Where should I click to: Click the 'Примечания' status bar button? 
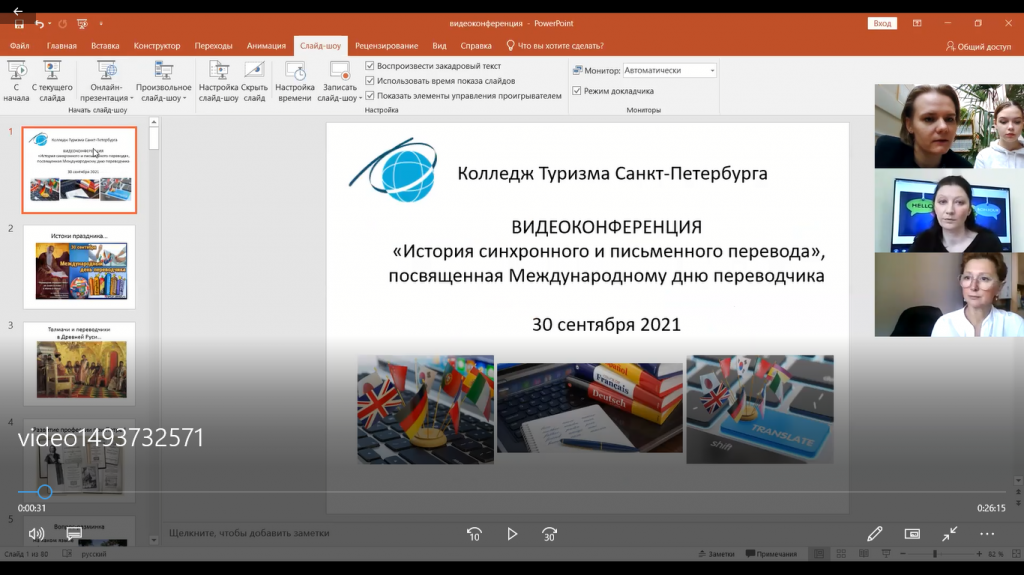point(771,553)
